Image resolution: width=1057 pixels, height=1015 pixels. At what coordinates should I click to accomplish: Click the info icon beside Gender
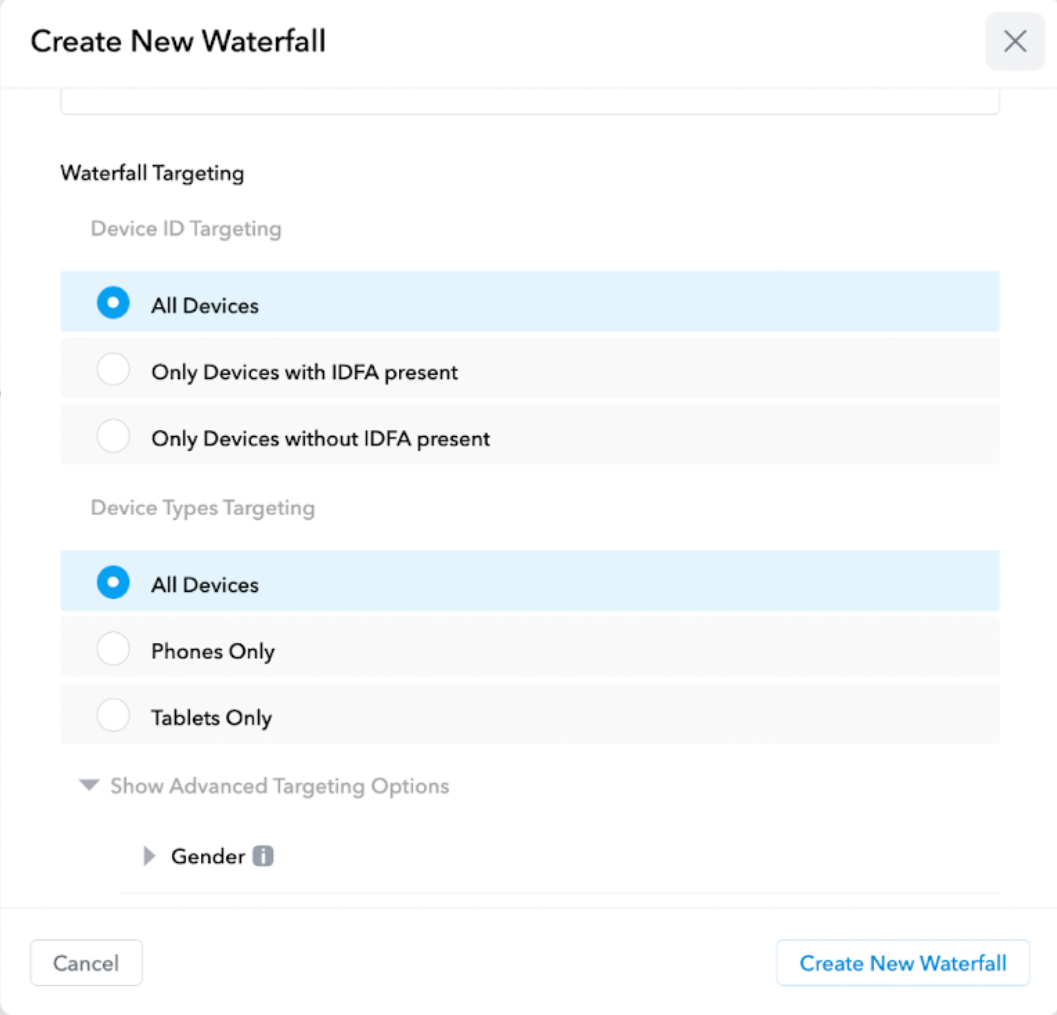point(263,856)
